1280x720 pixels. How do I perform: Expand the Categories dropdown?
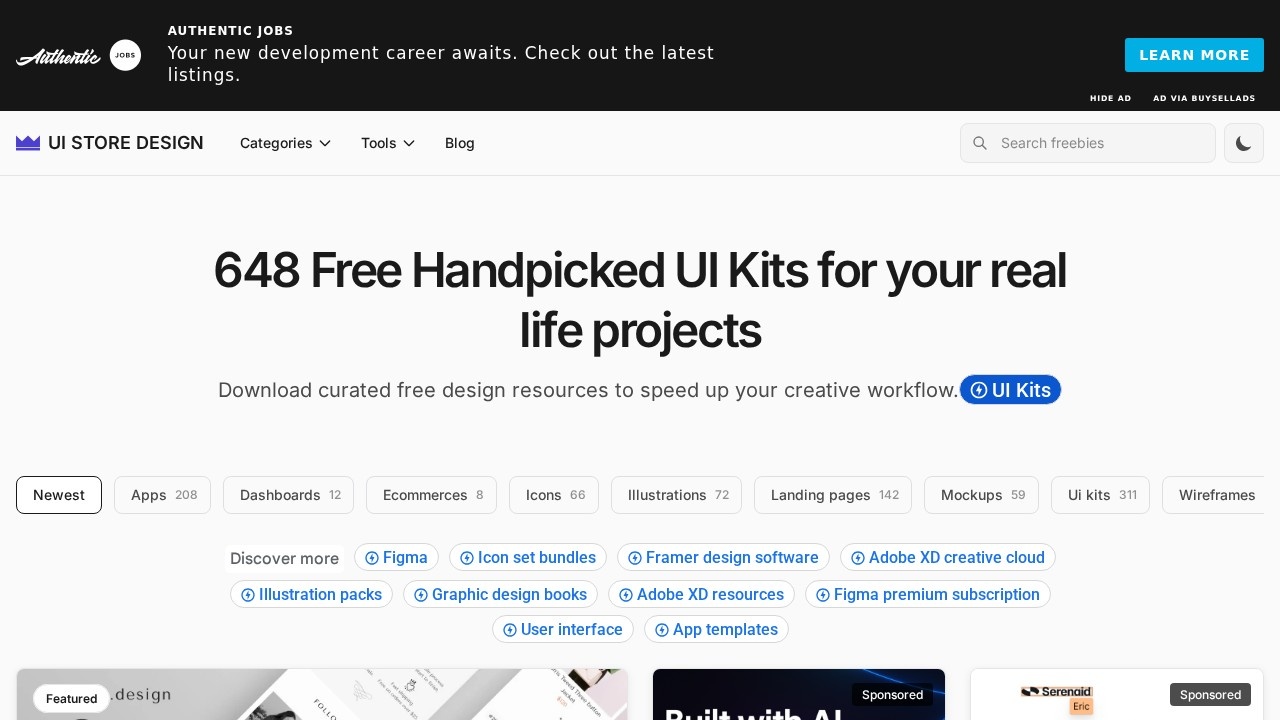[x=285, y=143]
